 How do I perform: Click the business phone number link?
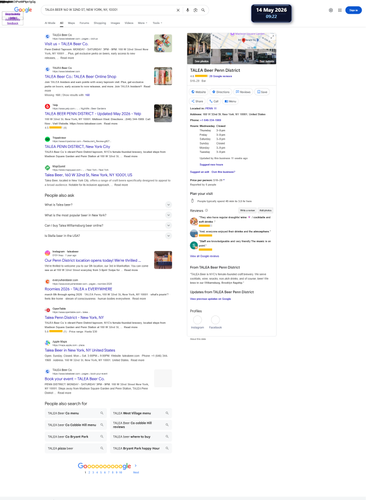click(x=210, y=120)
